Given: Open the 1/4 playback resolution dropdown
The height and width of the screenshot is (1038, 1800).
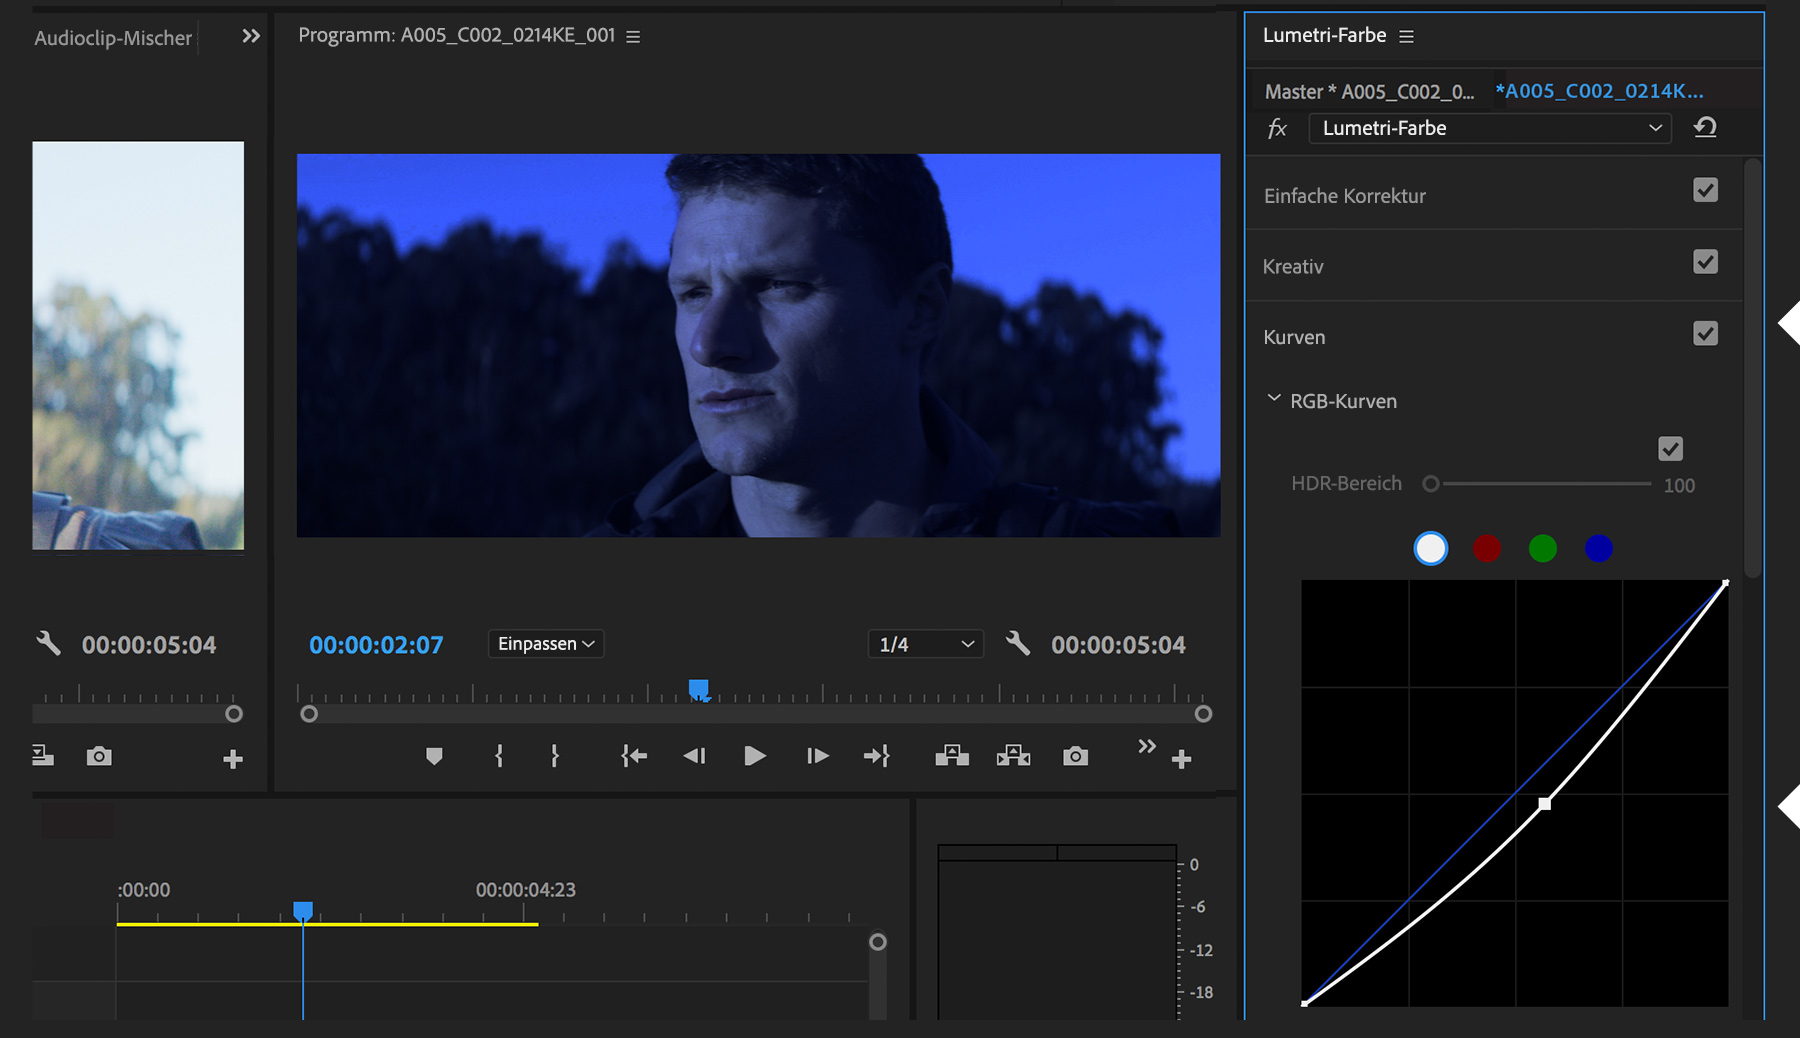Looking at the screenshot, I should (925, 644).
